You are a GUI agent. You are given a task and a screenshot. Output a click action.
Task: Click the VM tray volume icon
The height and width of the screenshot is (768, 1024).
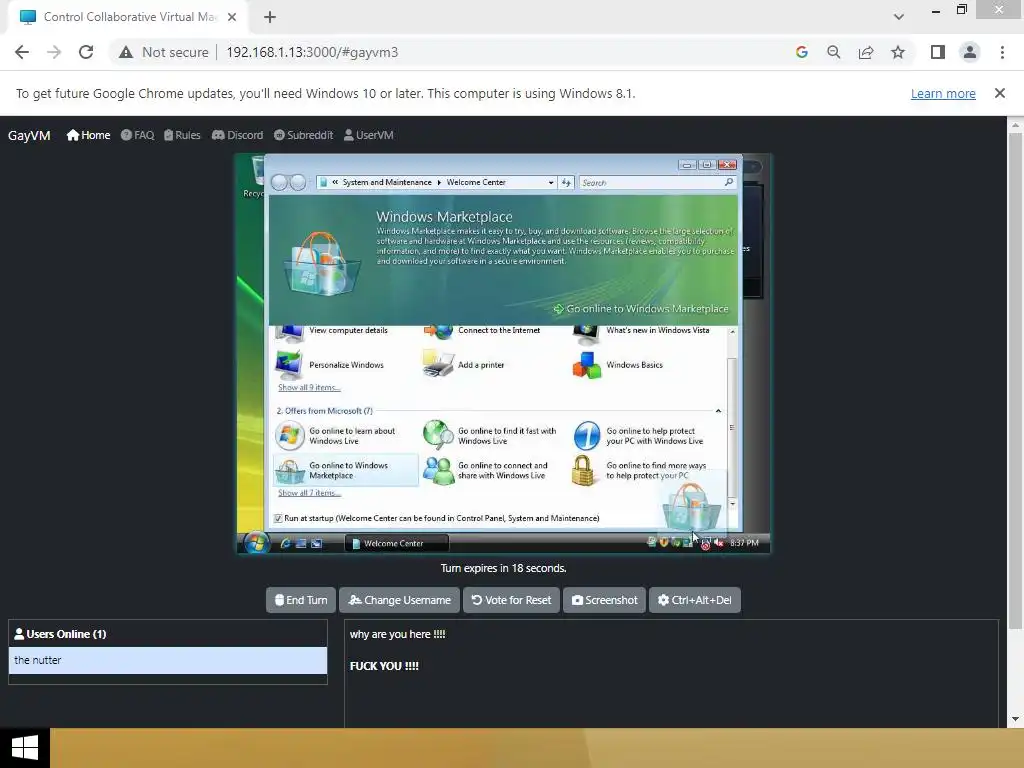click(718, 543)
